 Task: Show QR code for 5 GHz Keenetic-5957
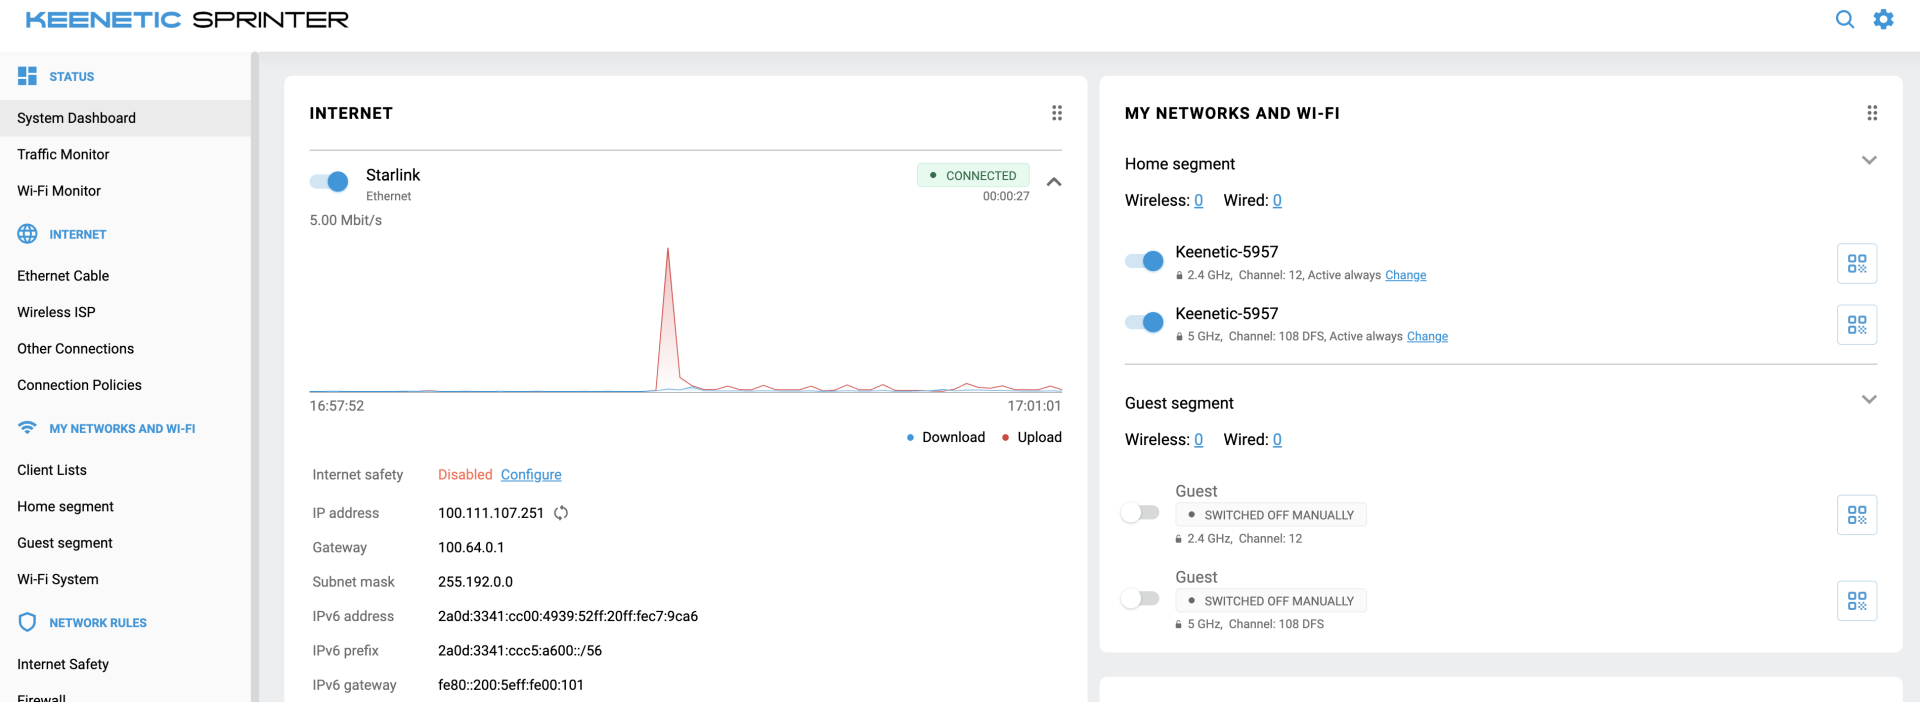1856,325
